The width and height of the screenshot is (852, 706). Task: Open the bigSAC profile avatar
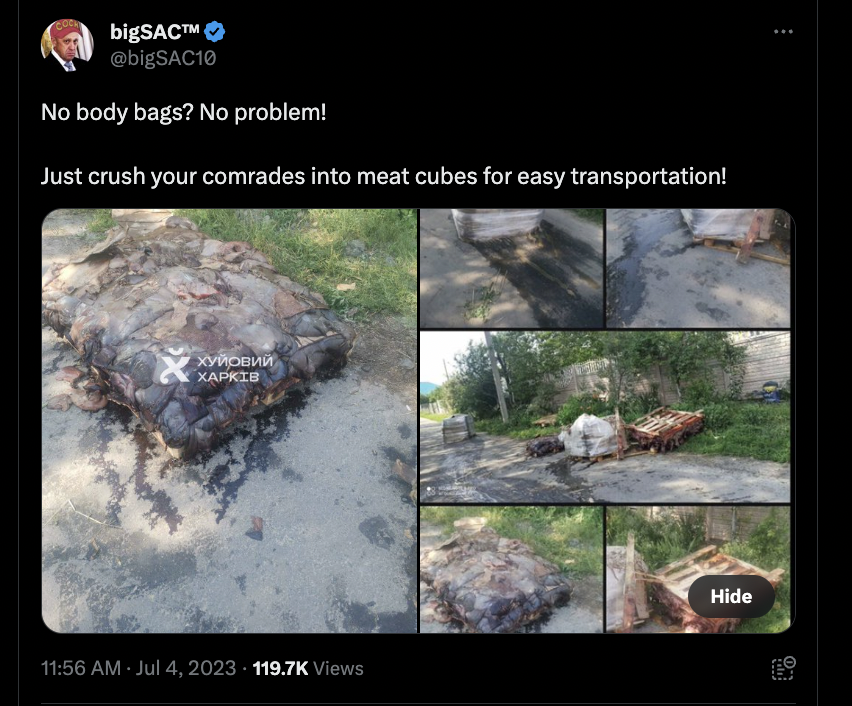[67, 45]
